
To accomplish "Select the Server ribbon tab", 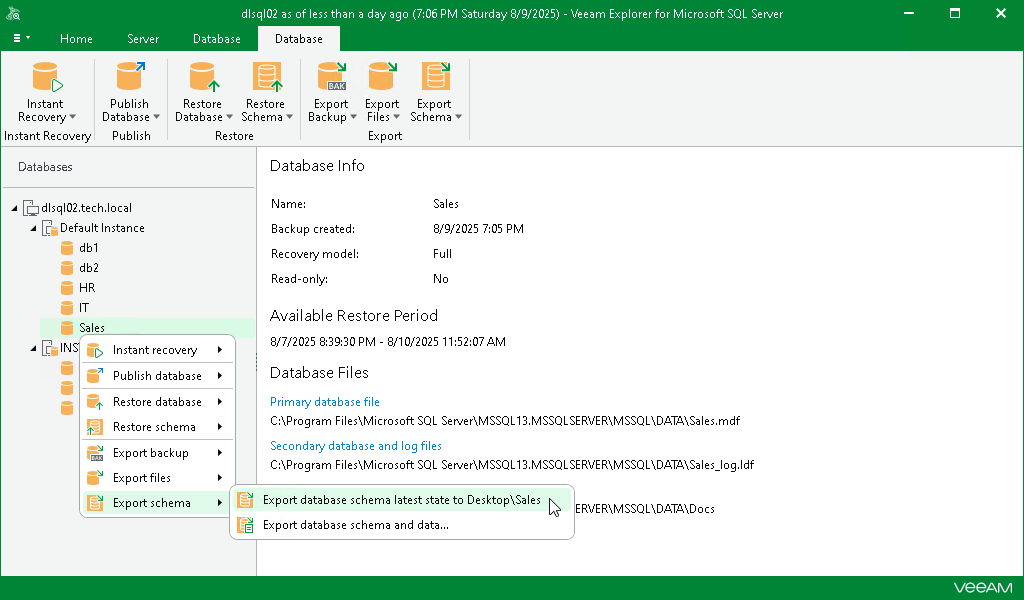I will tap(142, 39).
